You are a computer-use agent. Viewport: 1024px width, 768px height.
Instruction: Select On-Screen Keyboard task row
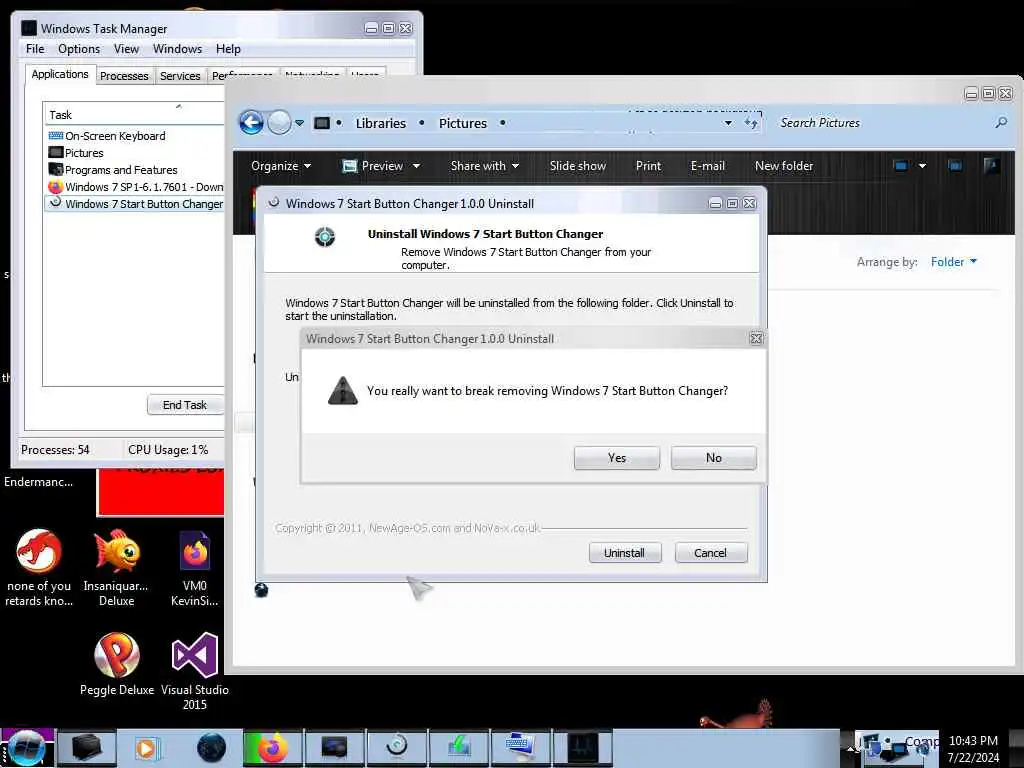click(135, 136)
